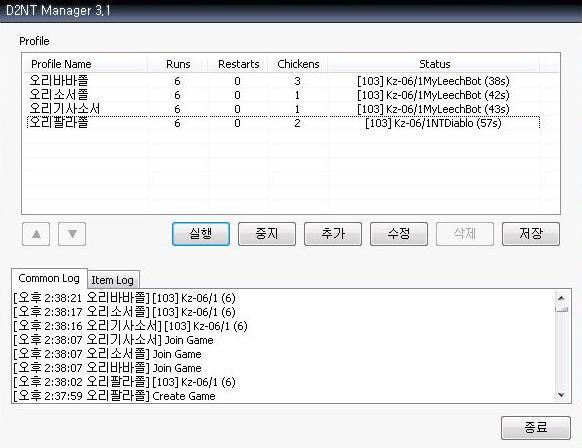
Task: Sort by Runs column header
Action: tap(178, 64)
